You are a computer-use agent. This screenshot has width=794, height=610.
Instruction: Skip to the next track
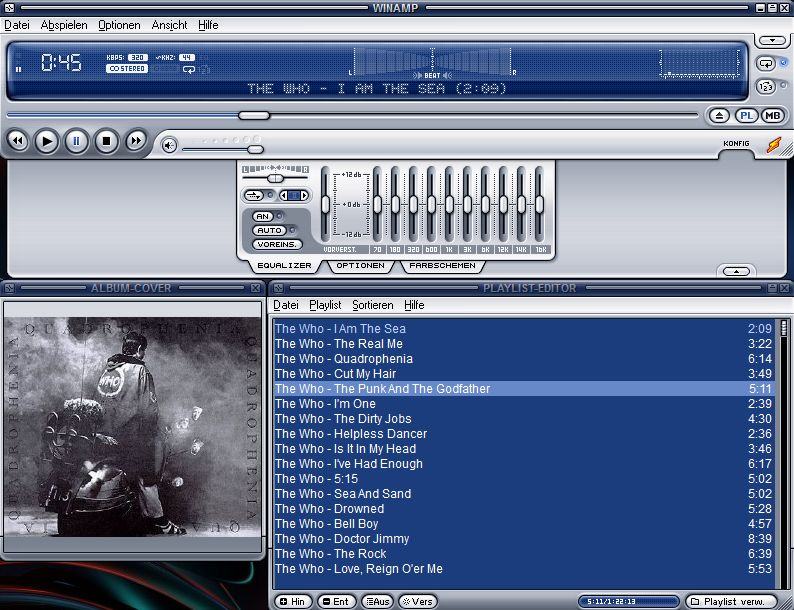136,141
